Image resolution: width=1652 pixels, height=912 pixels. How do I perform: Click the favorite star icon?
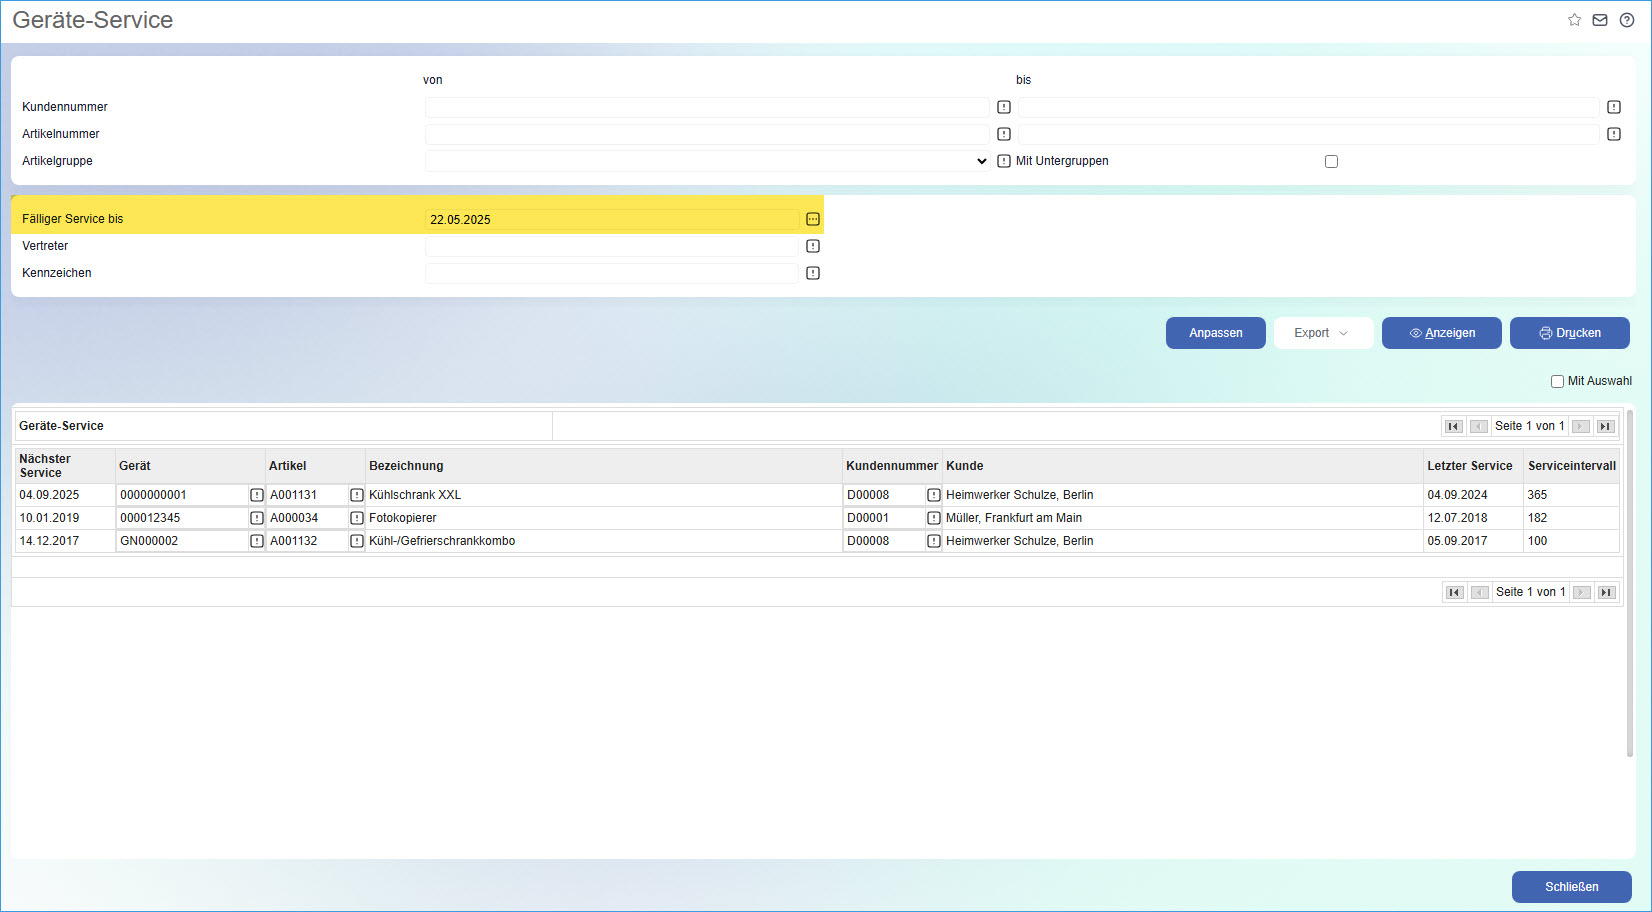[x=1574, y=20]
